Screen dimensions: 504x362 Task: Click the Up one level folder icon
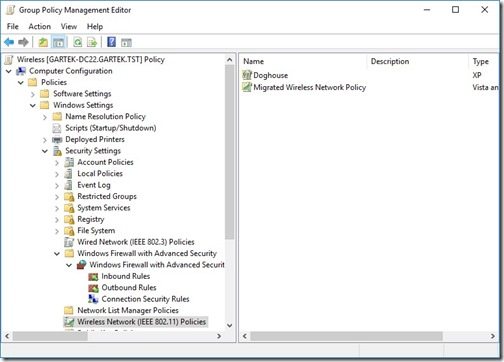43,42
